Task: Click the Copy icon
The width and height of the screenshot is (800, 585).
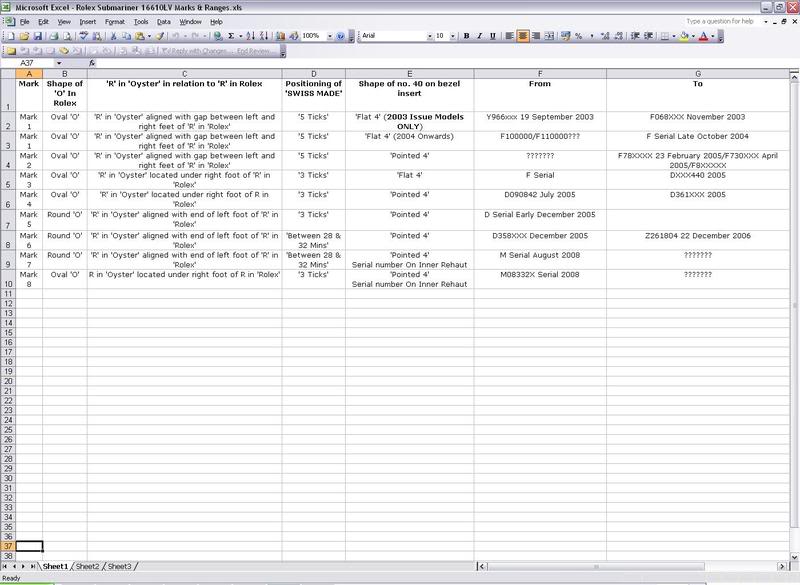Action: click(x=127, y=36)
